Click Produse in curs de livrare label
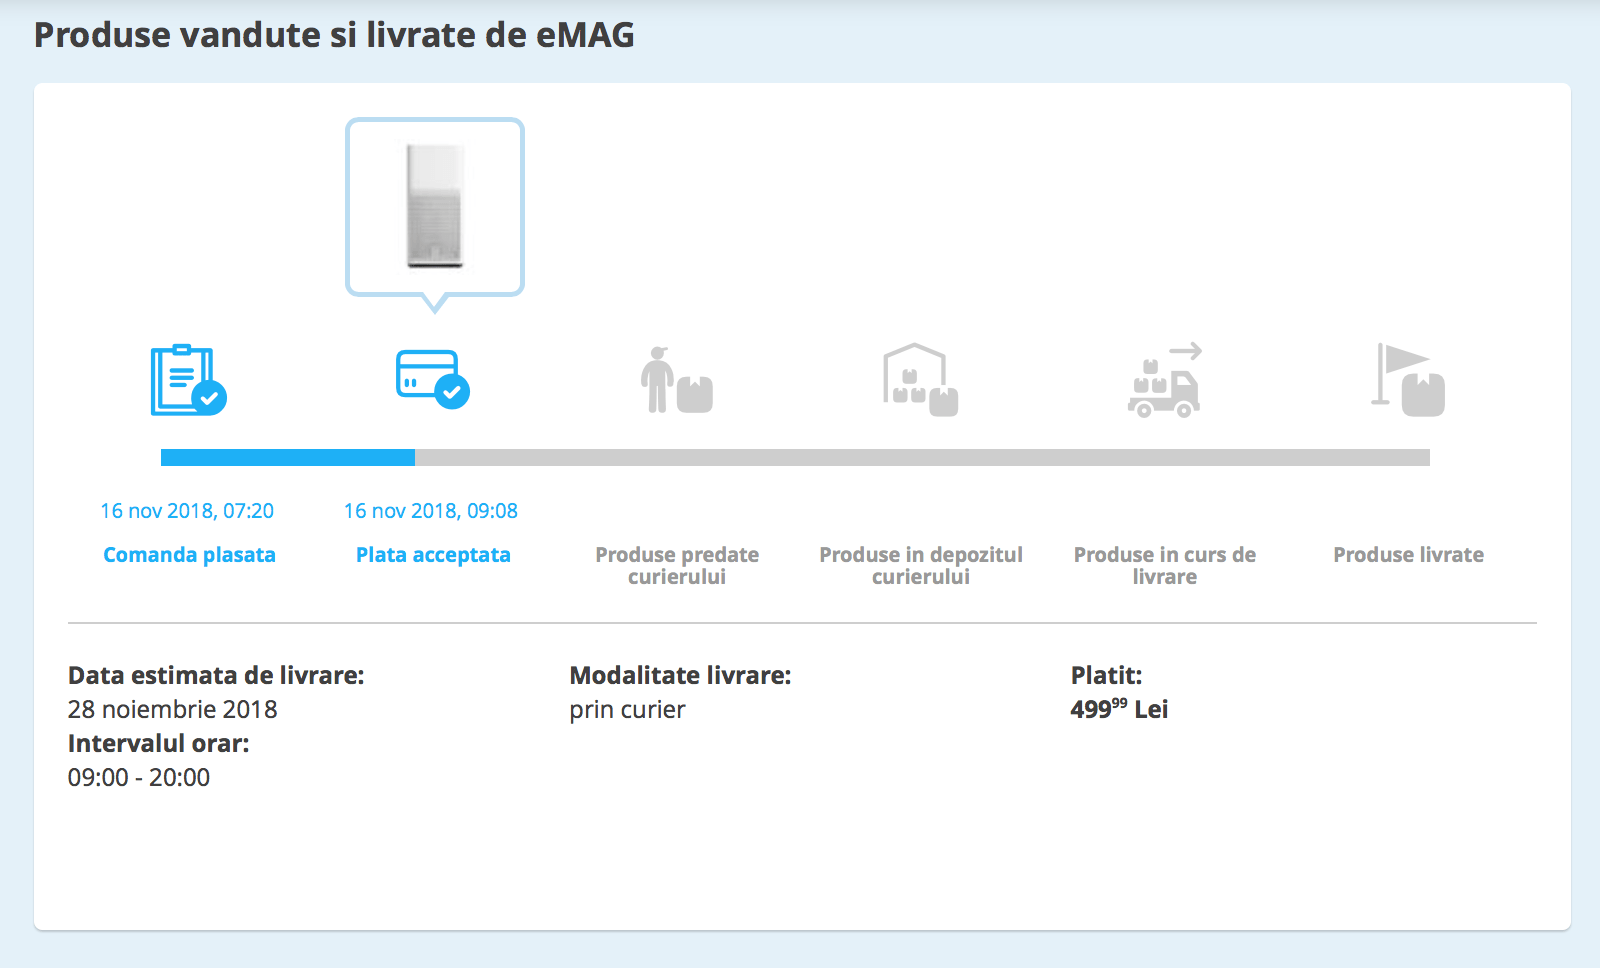The image size is (1600, 968). tap(1165, 565)
